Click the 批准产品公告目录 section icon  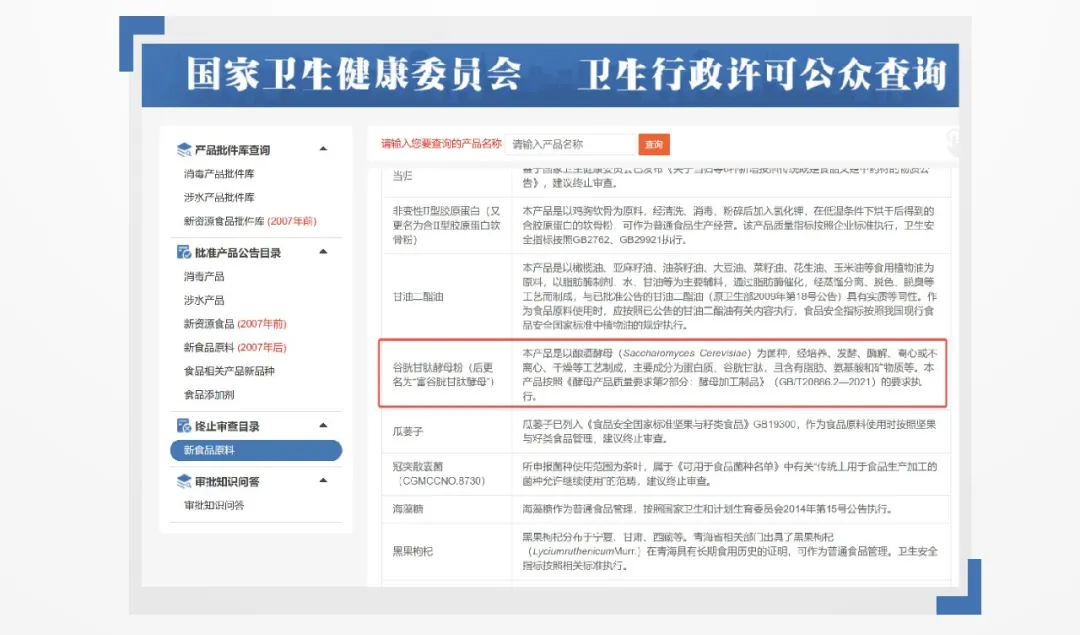coord(184,253)
